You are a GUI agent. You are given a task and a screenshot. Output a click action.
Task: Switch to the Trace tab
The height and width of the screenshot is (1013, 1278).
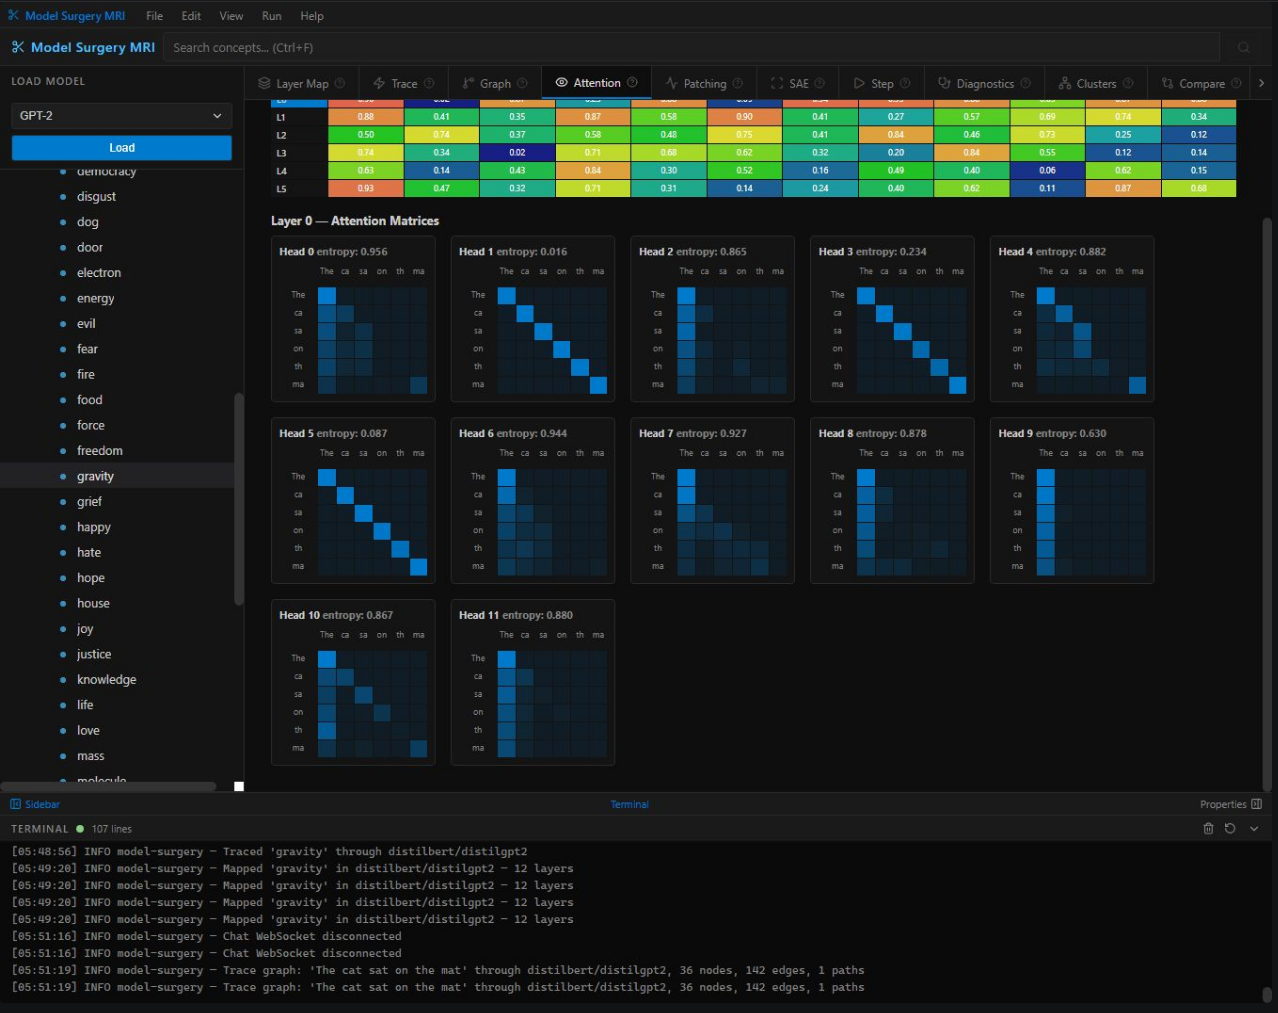[403, 84]
